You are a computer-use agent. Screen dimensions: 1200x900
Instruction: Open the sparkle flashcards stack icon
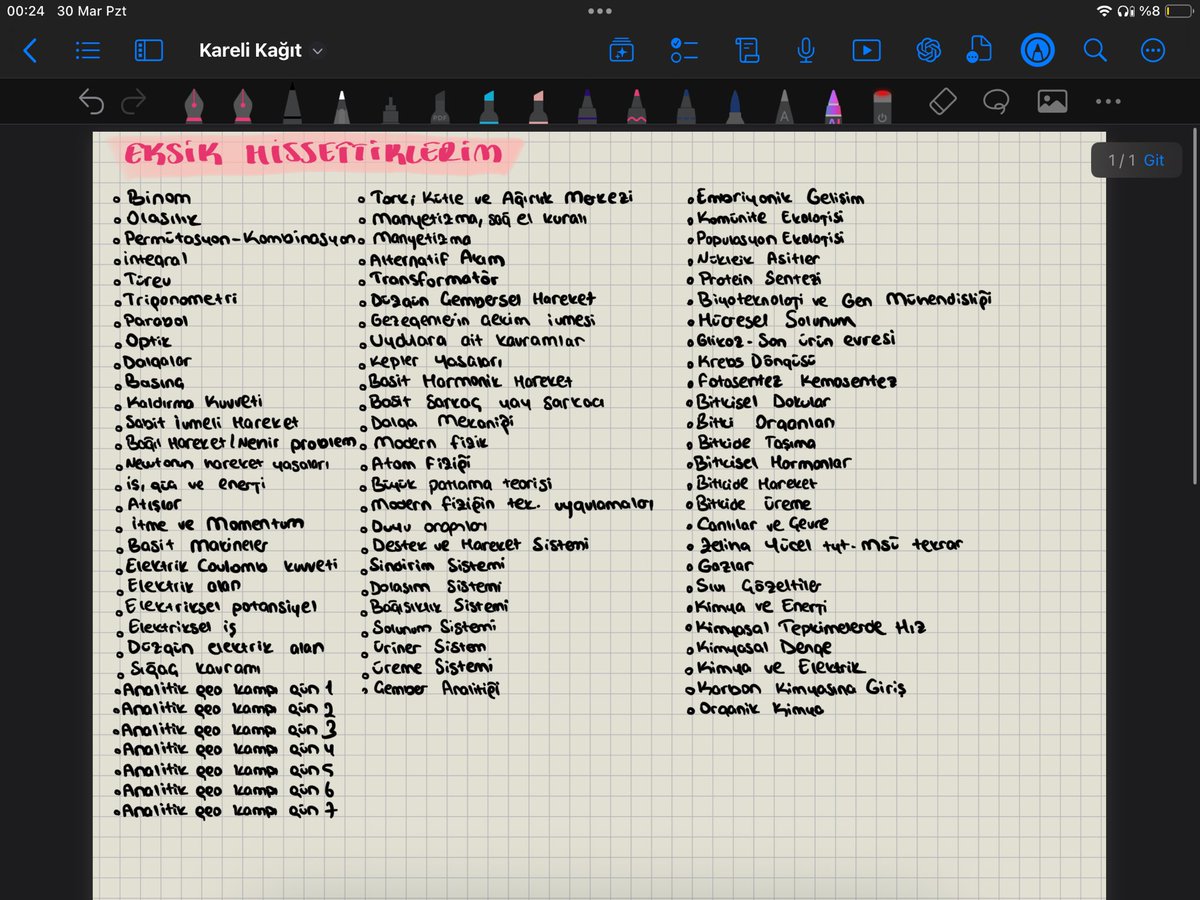(621, 51)
